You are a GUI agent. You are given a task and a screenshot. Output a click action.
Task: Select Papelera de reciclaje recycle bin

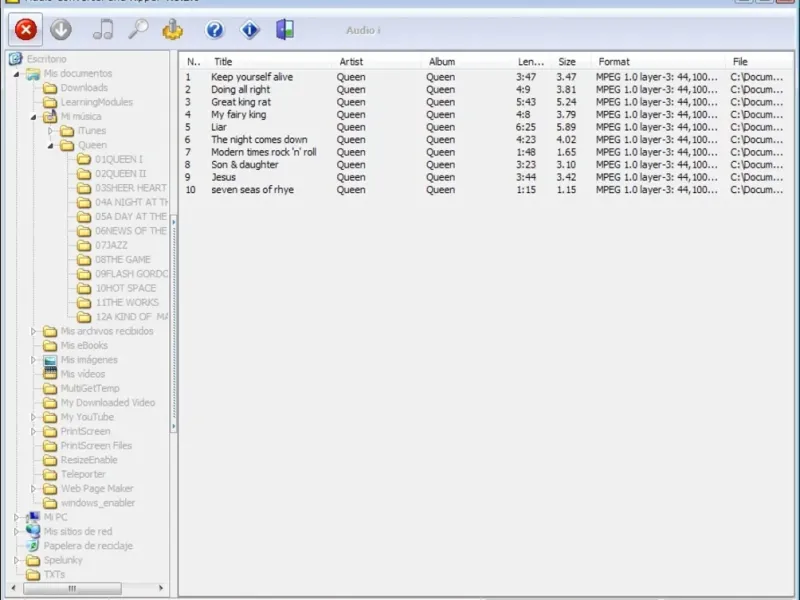pyautogui.click(x=33, y=545)
